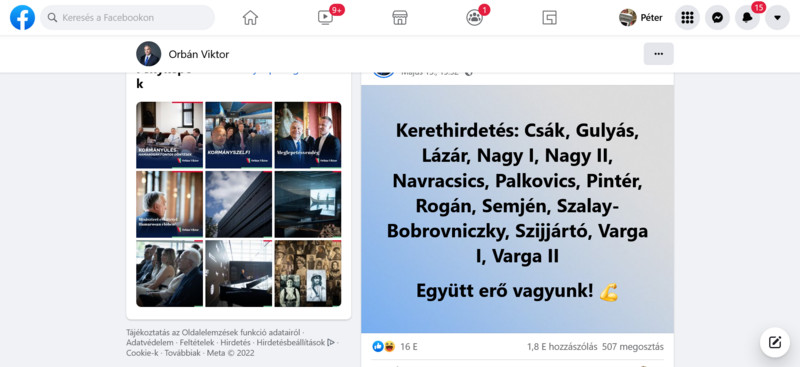Image resolution: width=800 pixels, height=367 pixels.
Task: Open the Orbán Viktor page name
Action: click(x=199, y=54)
